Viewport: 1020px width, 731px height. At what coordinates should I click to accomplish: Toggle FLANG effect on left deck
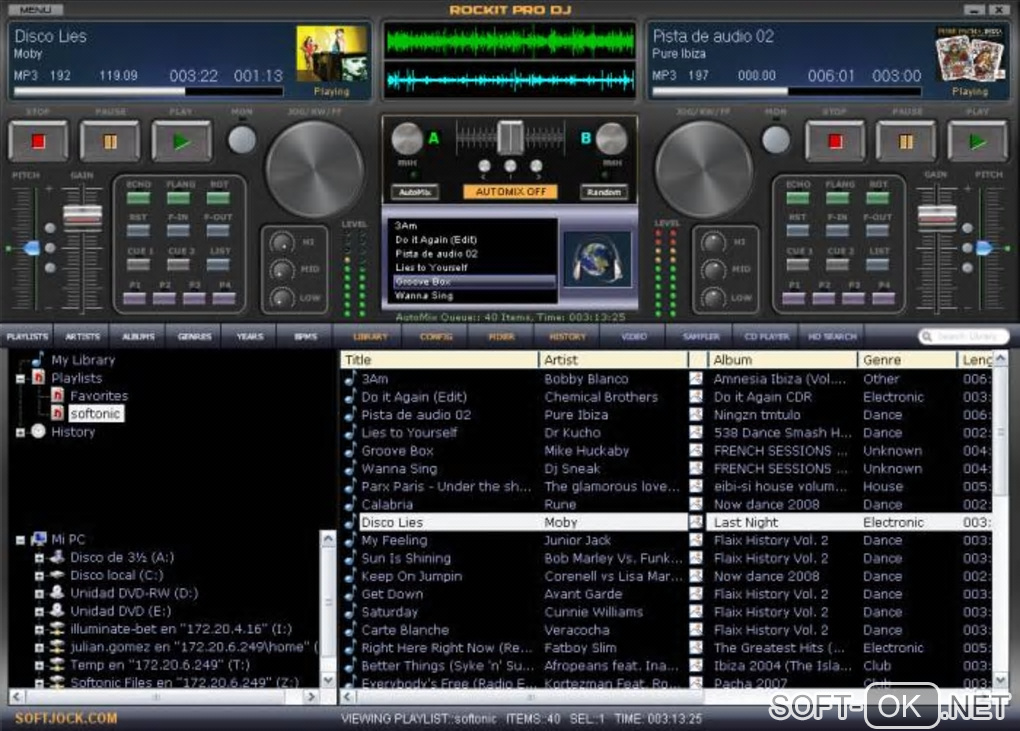(178, 198)
